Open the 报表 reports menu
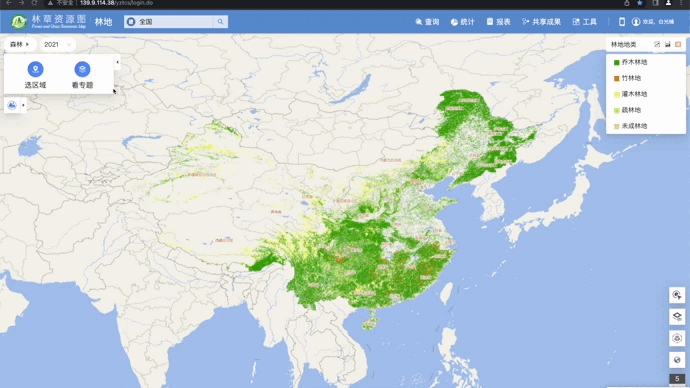The height and width of the screenshot is (388, 690). coord(499,22)
